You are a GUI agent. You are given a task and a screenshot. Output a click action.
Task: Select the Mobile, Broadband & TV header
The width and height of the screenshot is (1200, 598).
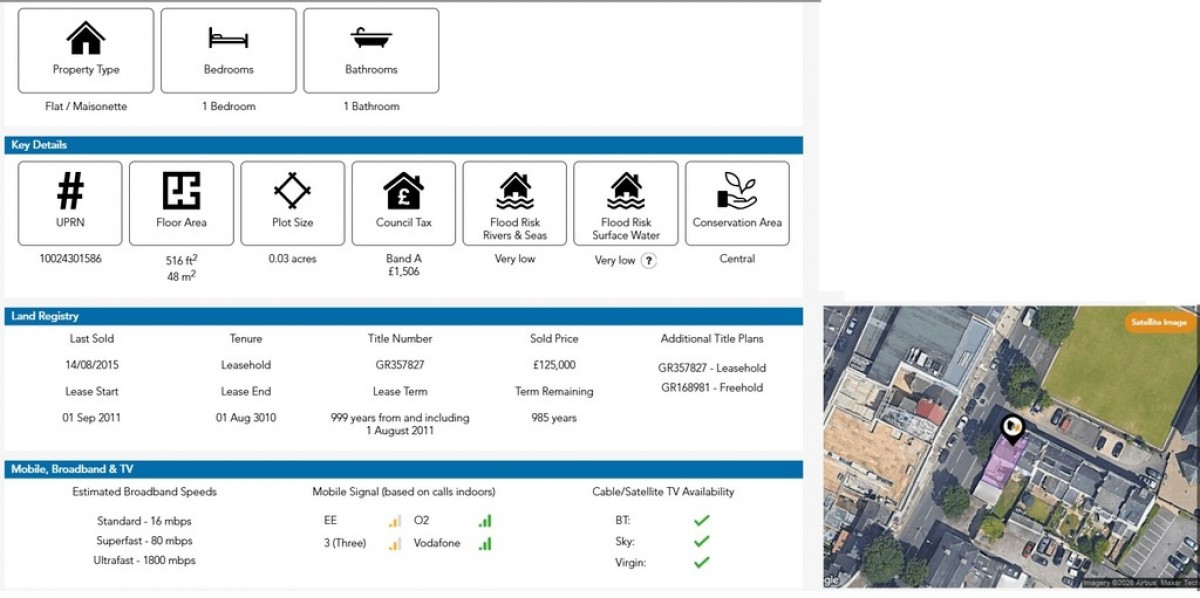pos(403,469)
